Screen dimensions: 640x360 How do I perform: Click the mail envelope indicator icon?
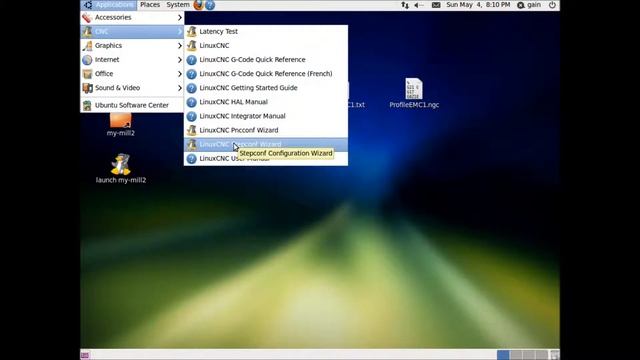pyautogui.click(x=436, y=5)
